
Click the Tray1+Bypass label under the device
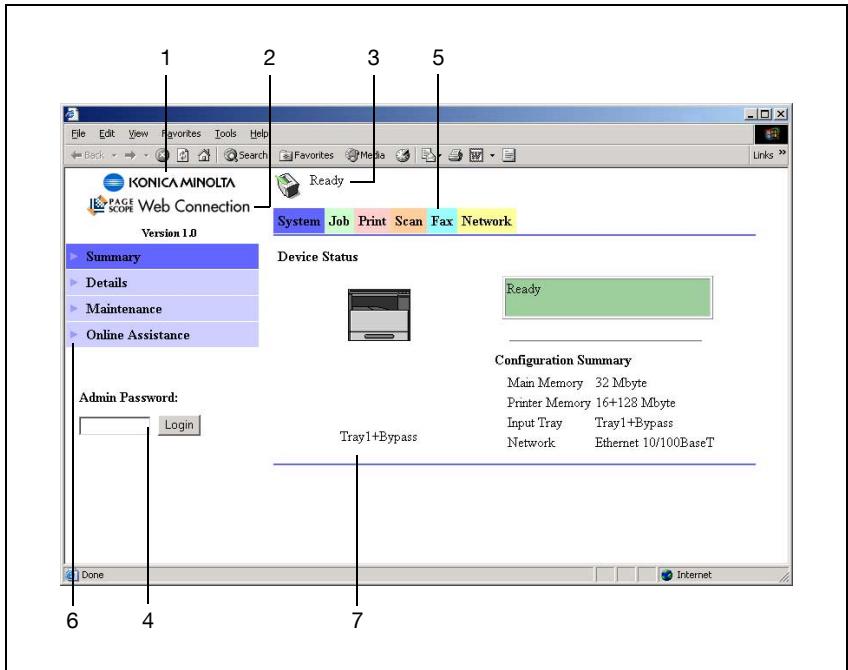click(x=379, y=437)
